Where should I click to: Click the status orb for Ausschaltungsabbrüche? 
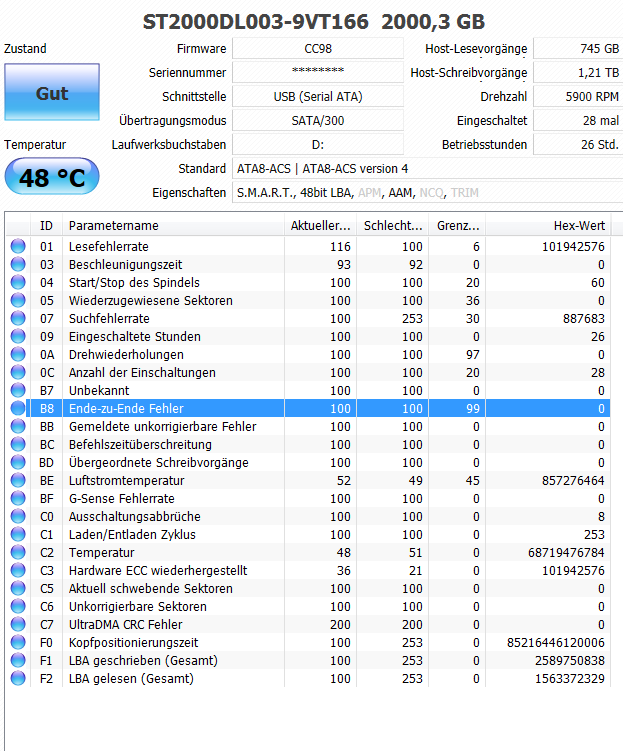18,516
